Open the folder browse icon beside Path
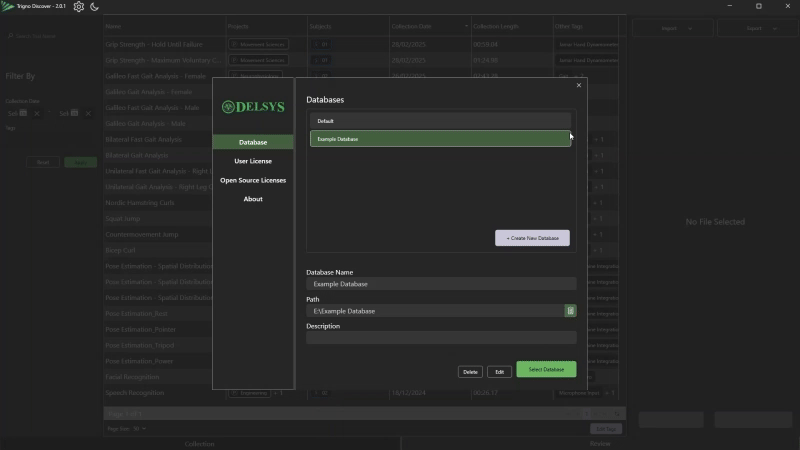Viewport: 800px width, 450px height. 570,311
